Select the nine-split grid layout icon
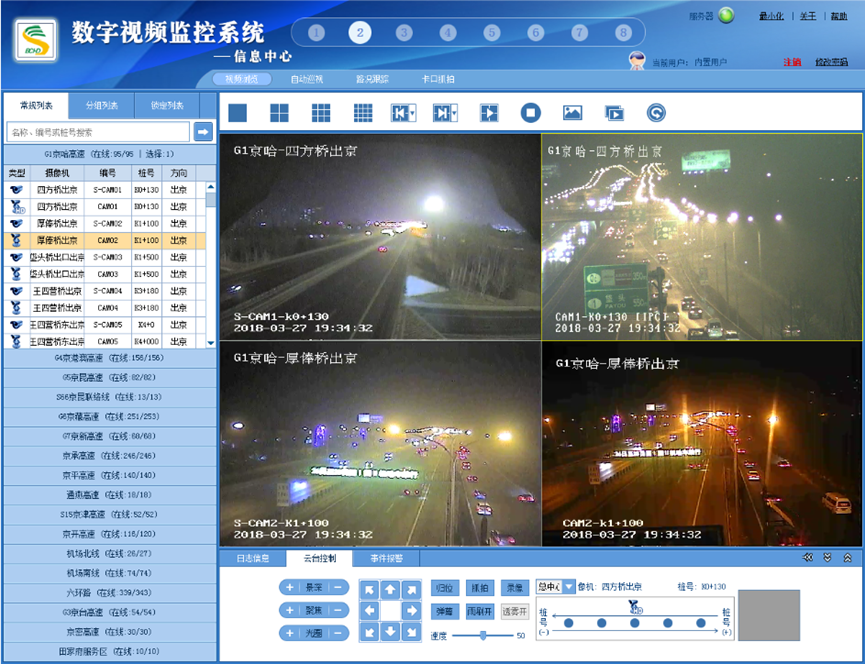 (321, 113)
